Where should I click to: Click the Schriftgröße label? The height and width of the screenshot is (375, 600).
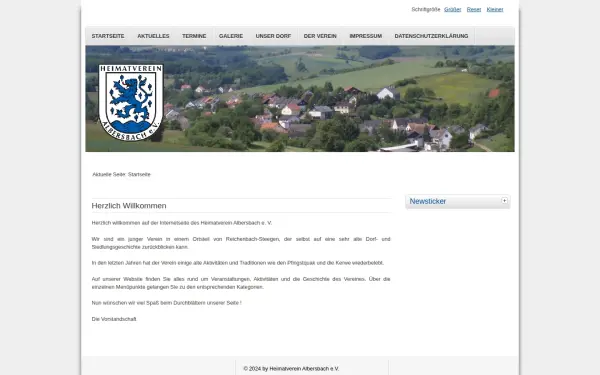(426, 10)
